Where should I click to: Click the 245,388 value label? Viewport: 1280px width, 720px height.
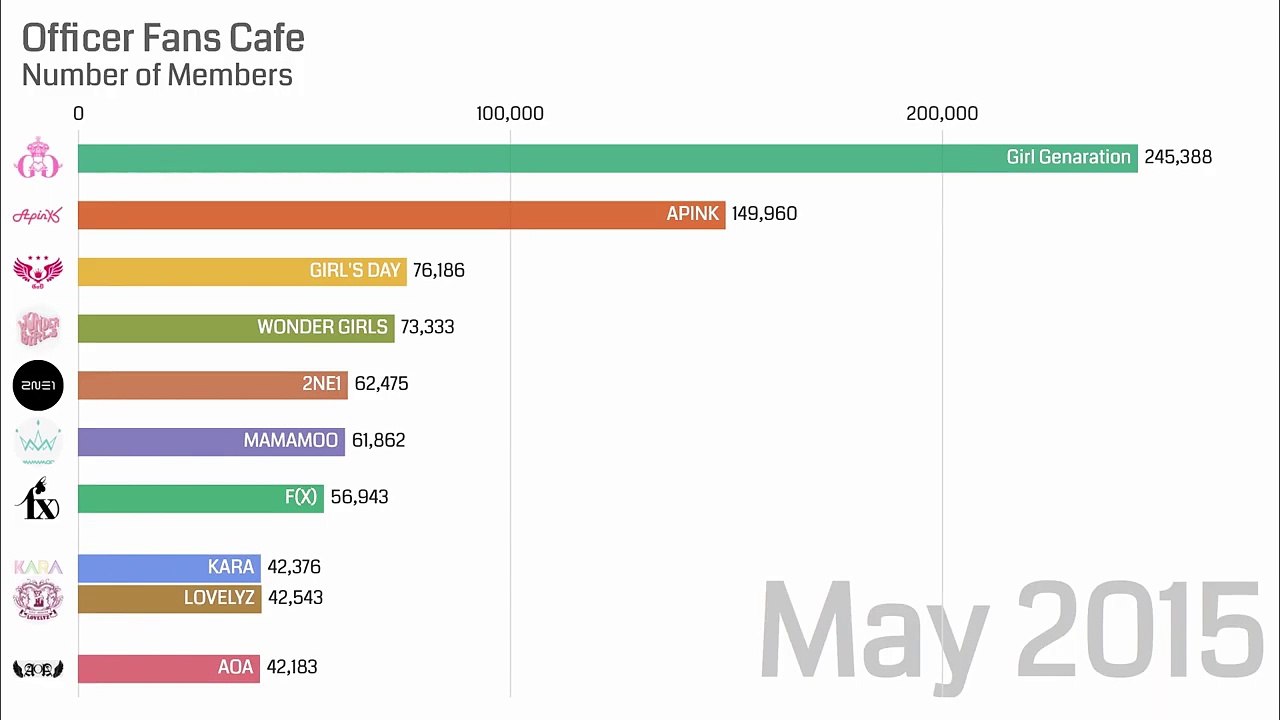(x=1177, y=157)
